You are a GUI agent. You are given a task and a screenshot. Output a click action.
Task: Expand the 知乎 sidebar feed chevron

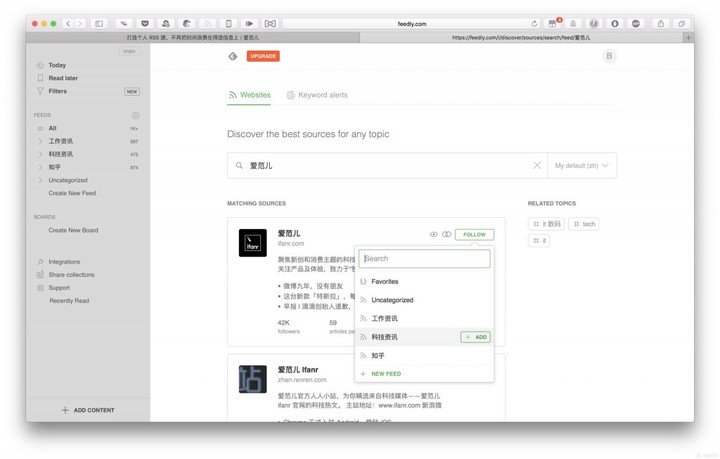pos(40,167)
